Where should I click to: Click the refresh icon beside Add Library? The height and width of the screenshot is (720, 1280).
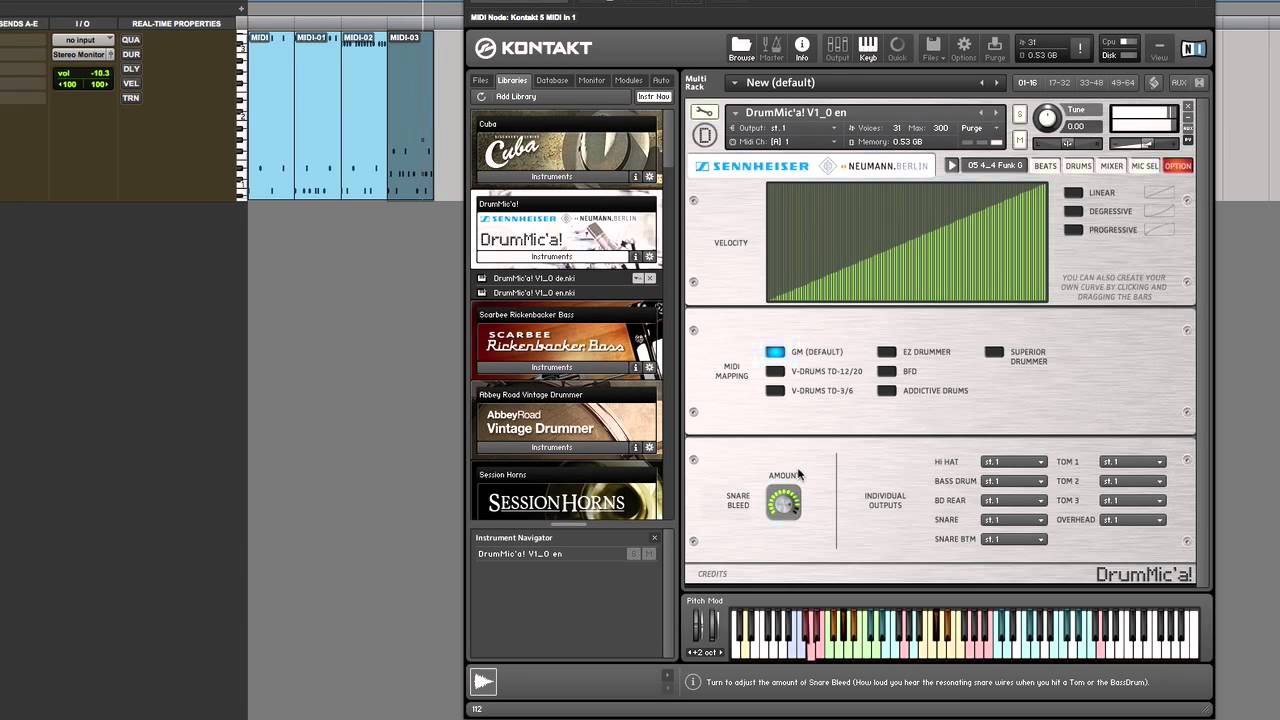point(481,97)
